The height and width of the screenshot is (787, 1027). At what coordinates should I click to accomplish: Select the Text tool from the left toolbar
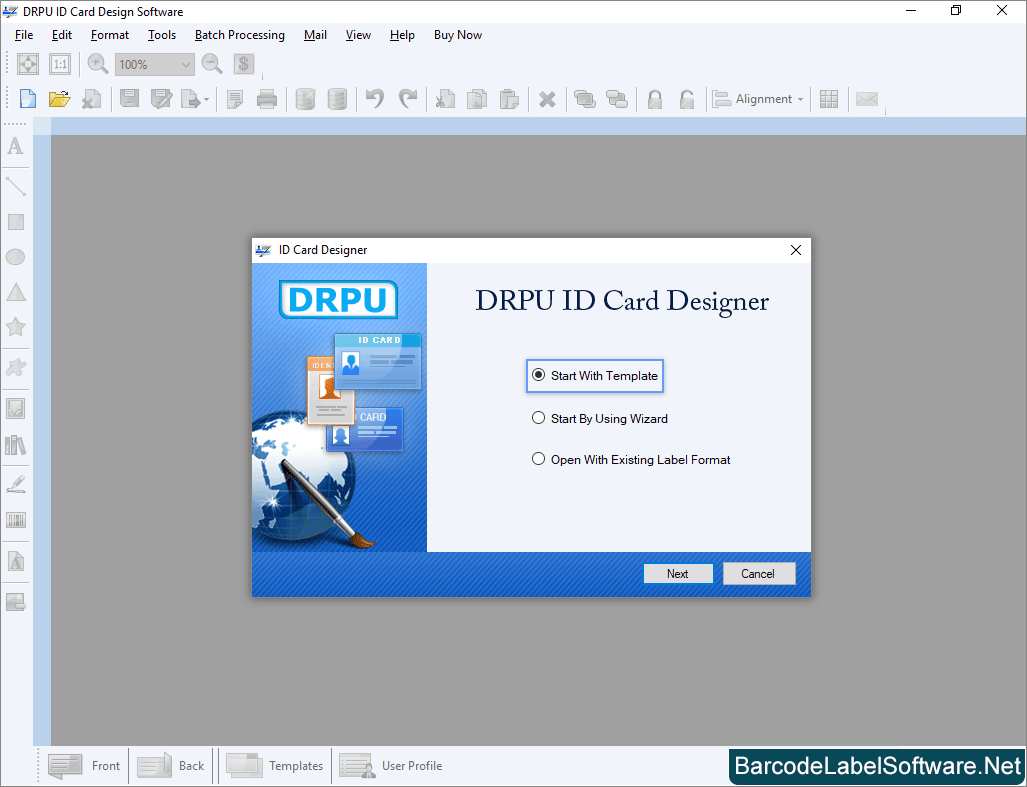coord(15,146)
